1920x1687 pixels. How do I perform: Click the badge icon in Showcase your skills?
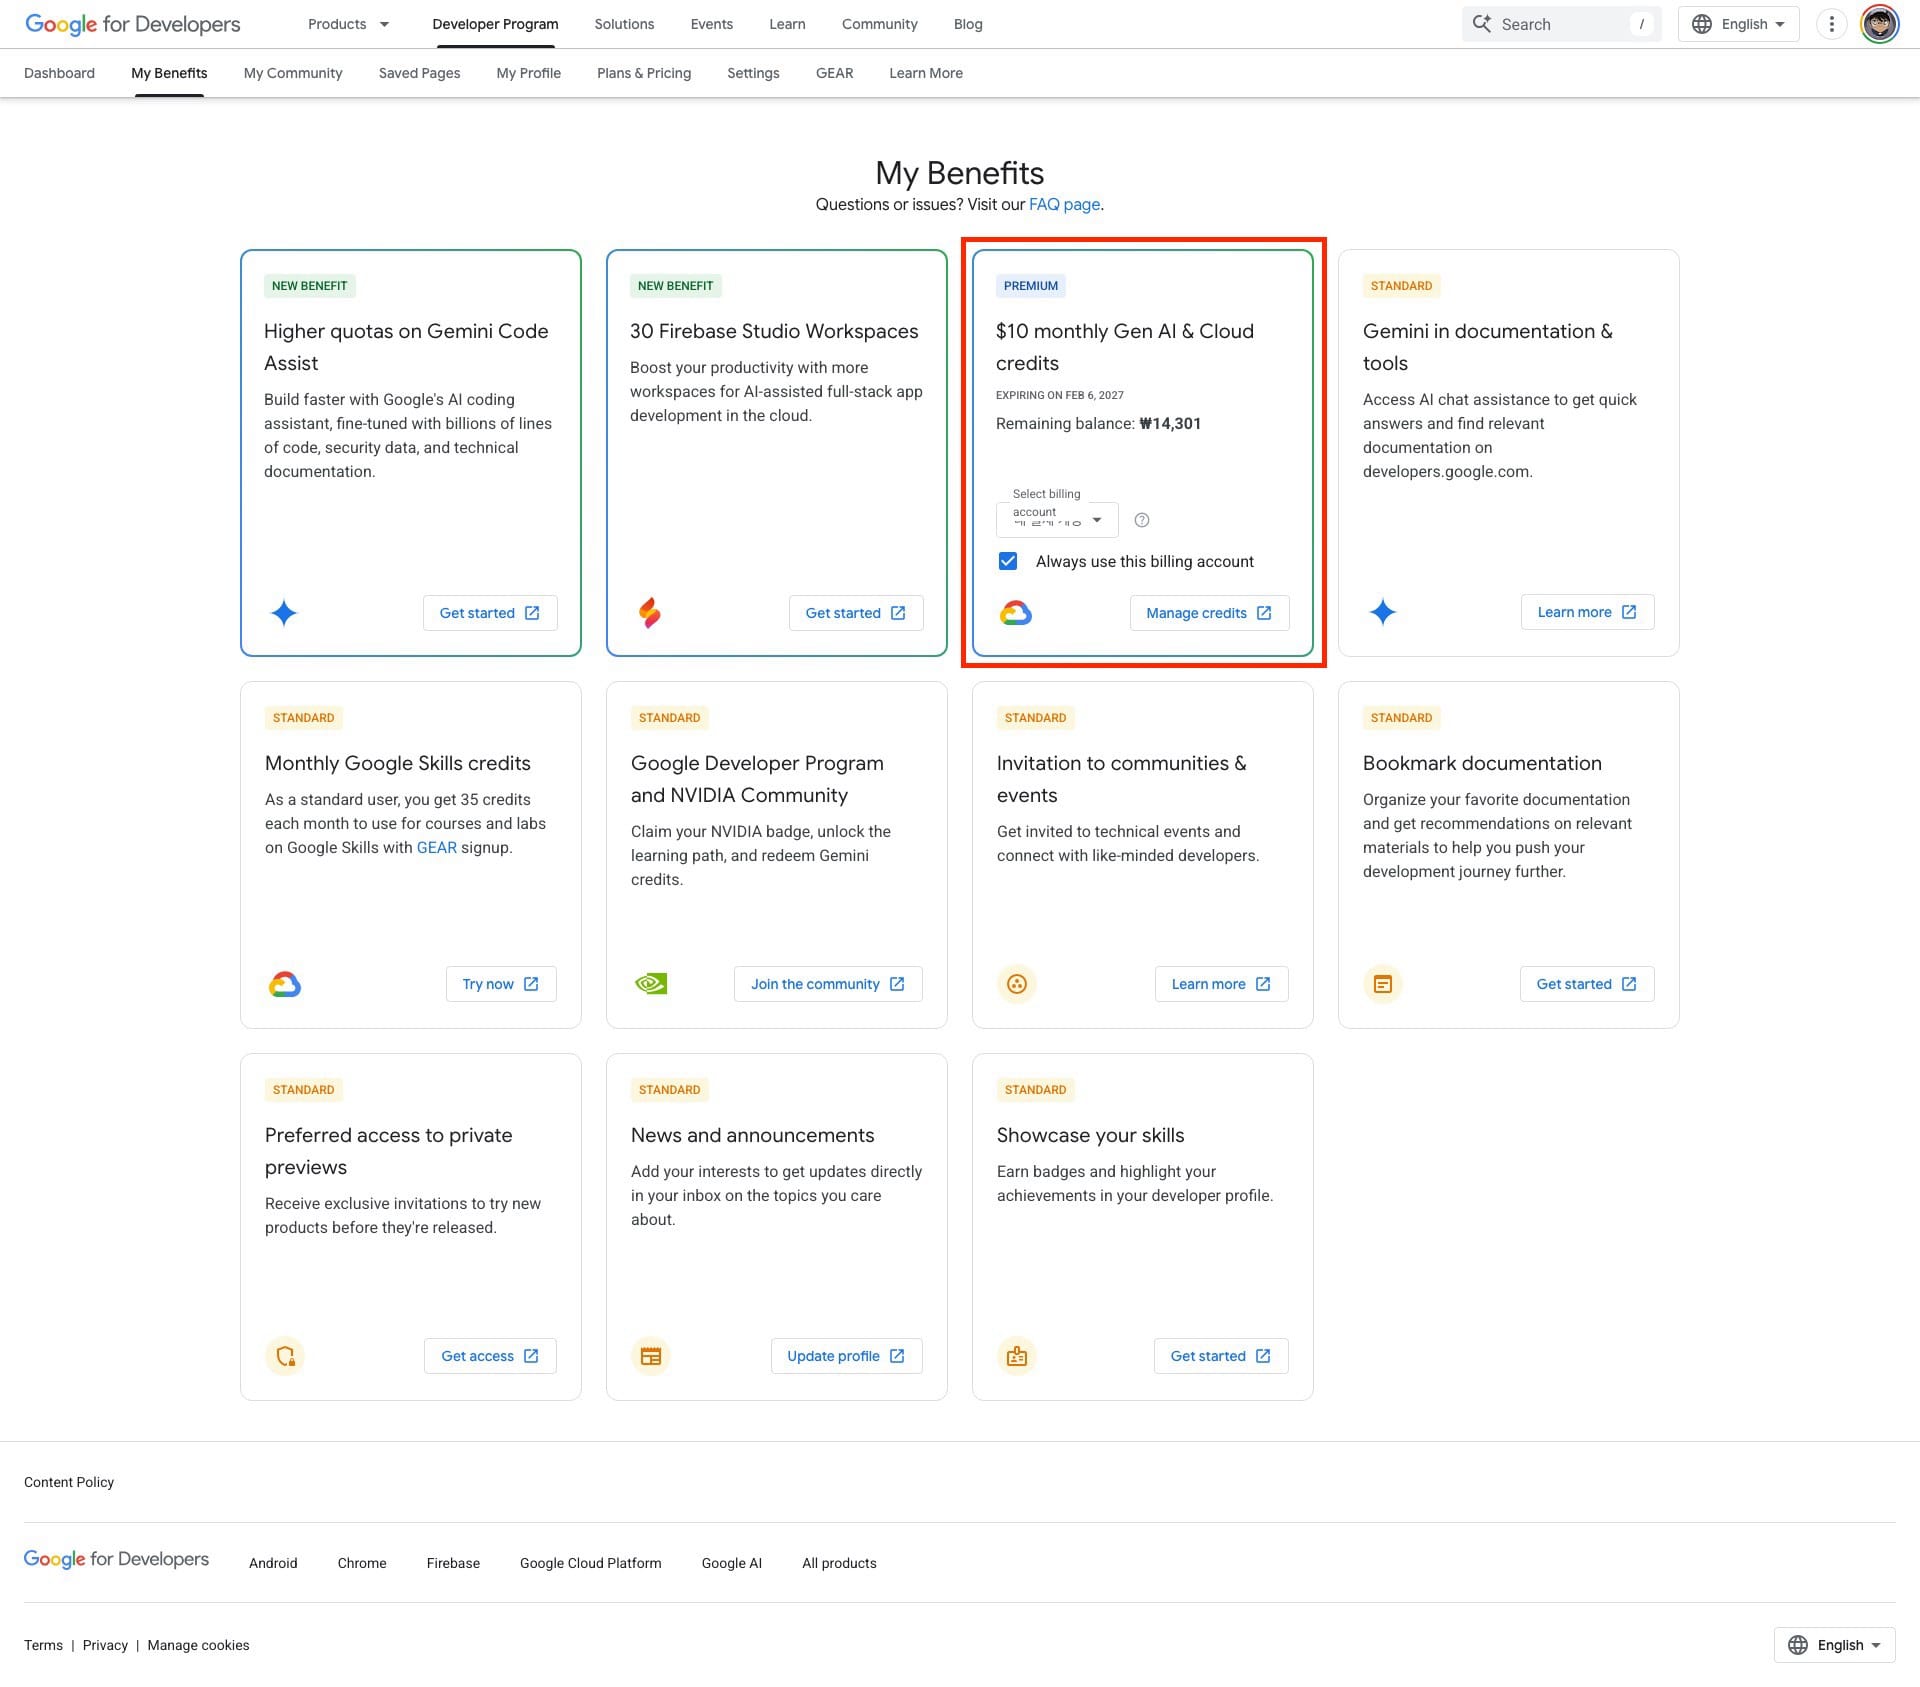(1017, 1356)
